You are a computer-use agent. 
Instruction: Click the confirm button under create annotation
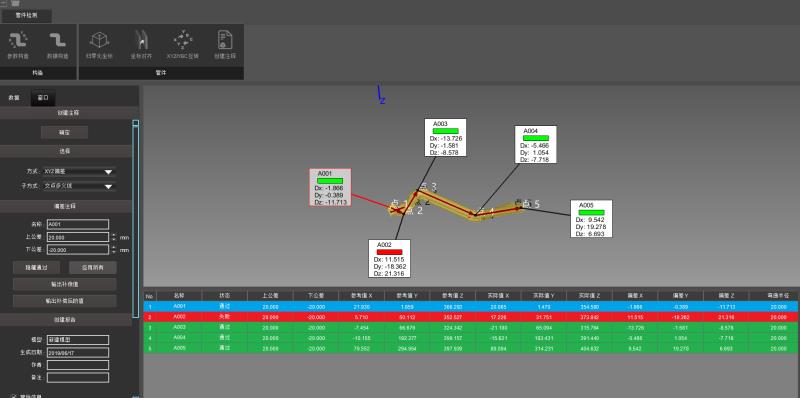tap(64, 133)
